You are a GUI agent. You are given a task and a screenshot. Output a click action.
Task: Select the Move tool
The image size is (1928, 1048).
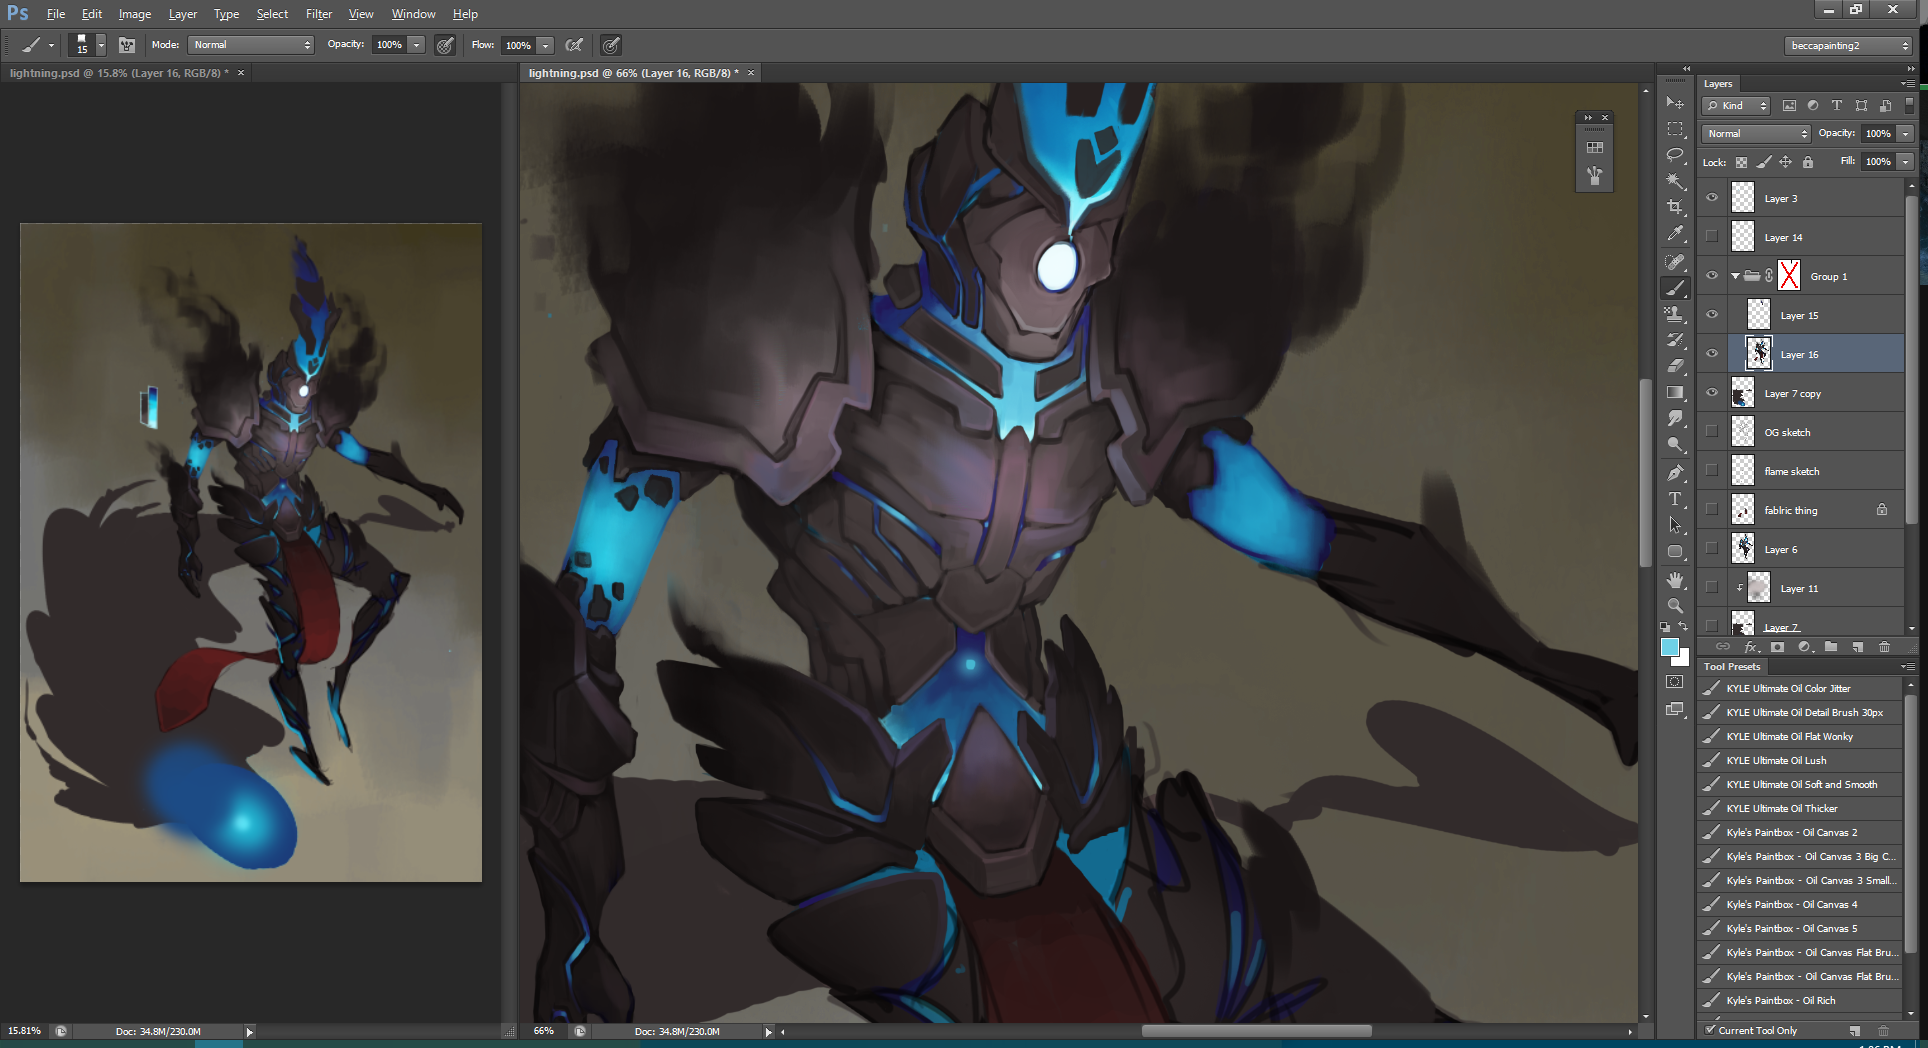point(1675,103)
